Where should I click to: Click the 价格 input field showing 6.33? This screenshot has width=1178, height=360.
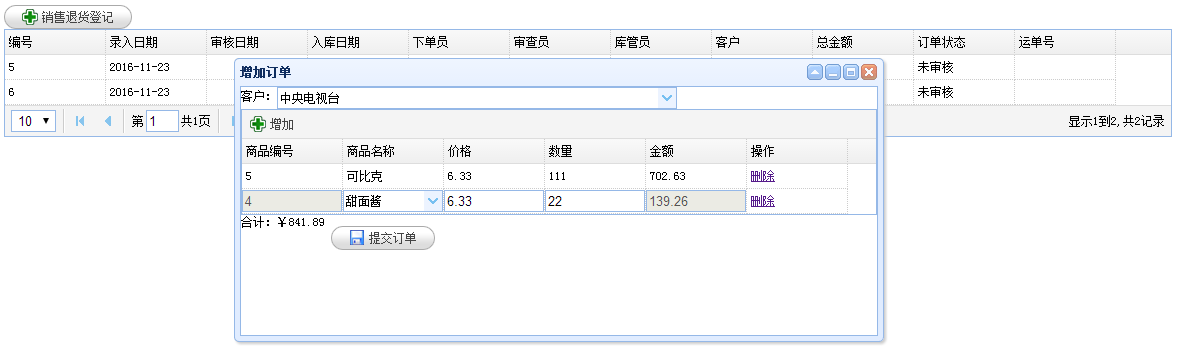tap(494, 201)
